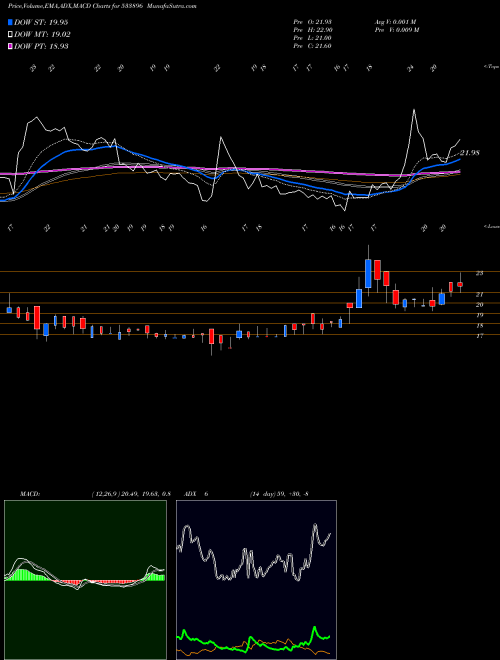Screen dimensions: 500x660
Task: Click the 'Pre O: 21.93' open value
Action: pos(312,21)
